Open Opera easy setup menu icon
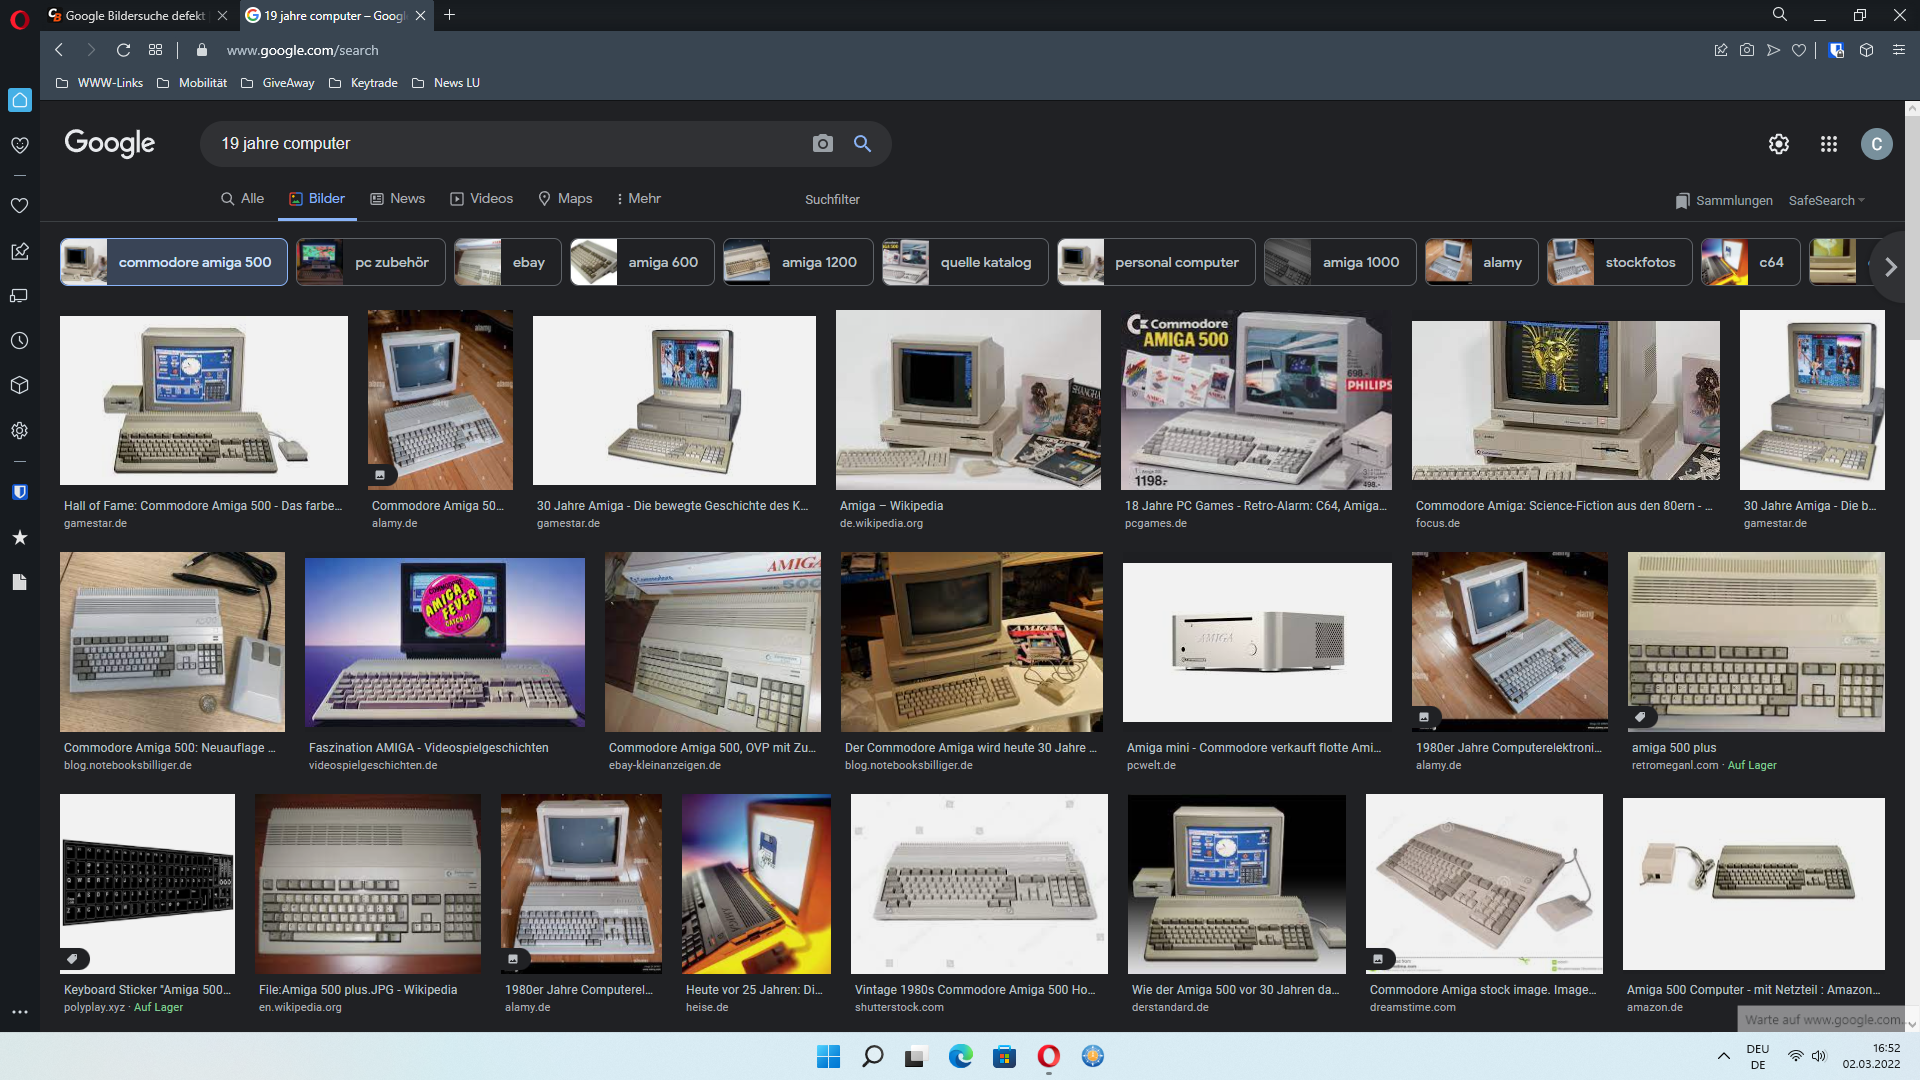The height and width of the screenshot is (1080, 1920). click(1898, 50)
